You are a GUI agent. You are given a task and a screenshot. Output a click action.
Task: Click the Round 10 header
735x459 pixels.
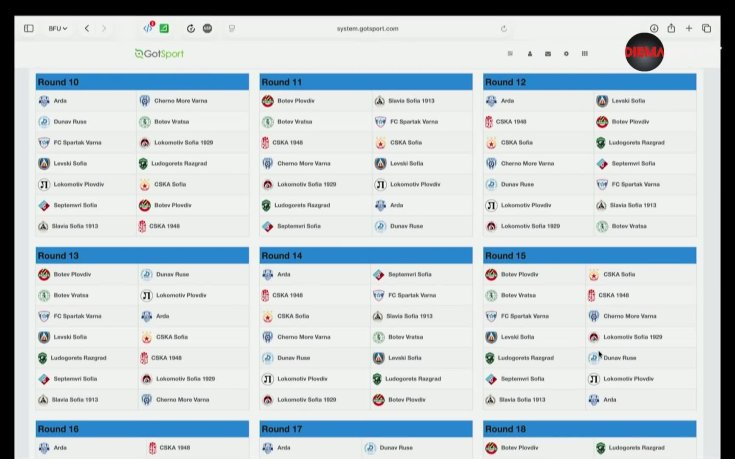point(142,82)
